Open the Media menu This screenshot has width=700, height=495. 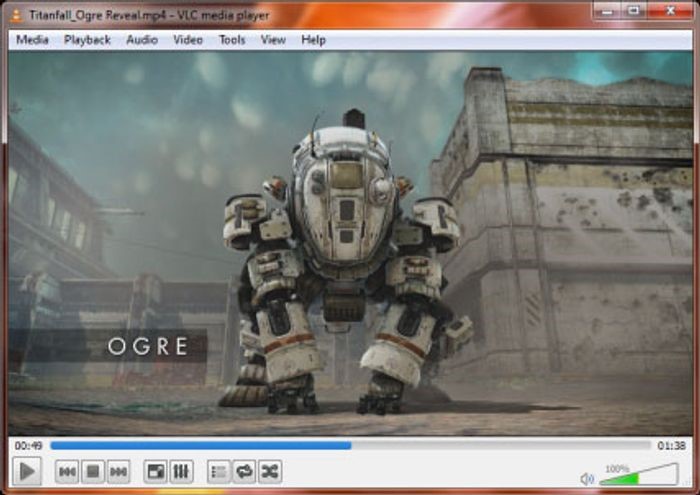32,40
